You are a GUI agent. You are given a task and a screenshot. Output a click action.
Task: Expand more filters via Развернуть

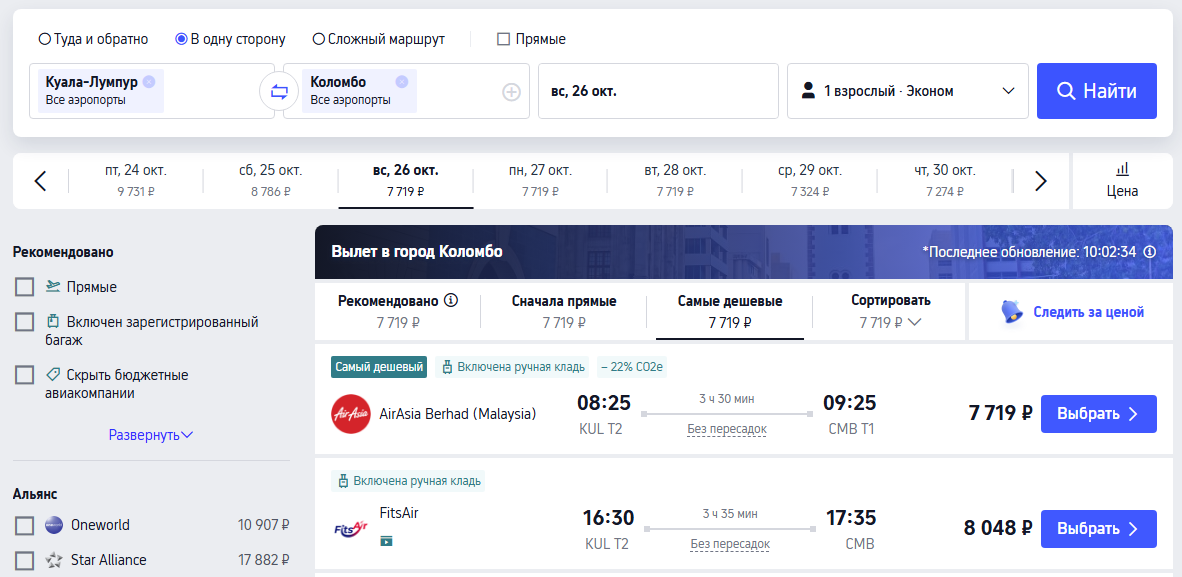pos(151,435)
